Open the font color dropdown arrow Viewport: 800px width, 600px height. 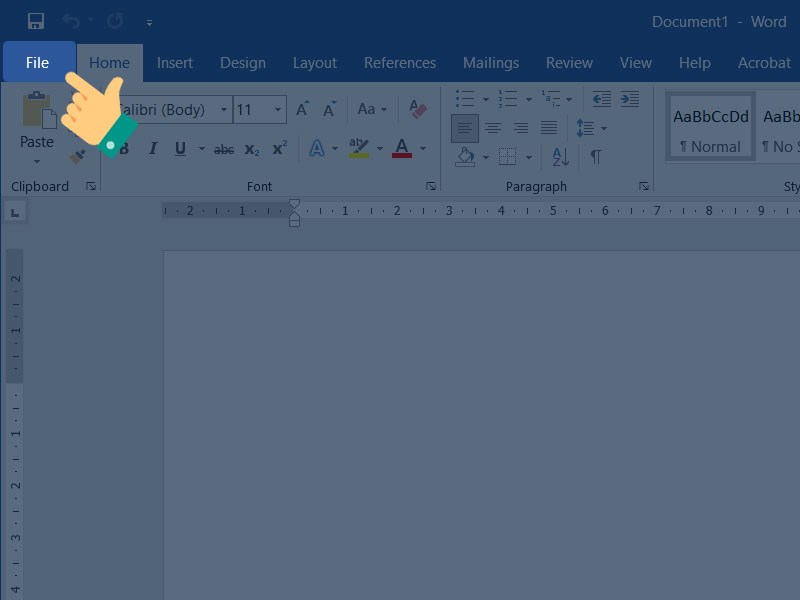pos(423,148)
